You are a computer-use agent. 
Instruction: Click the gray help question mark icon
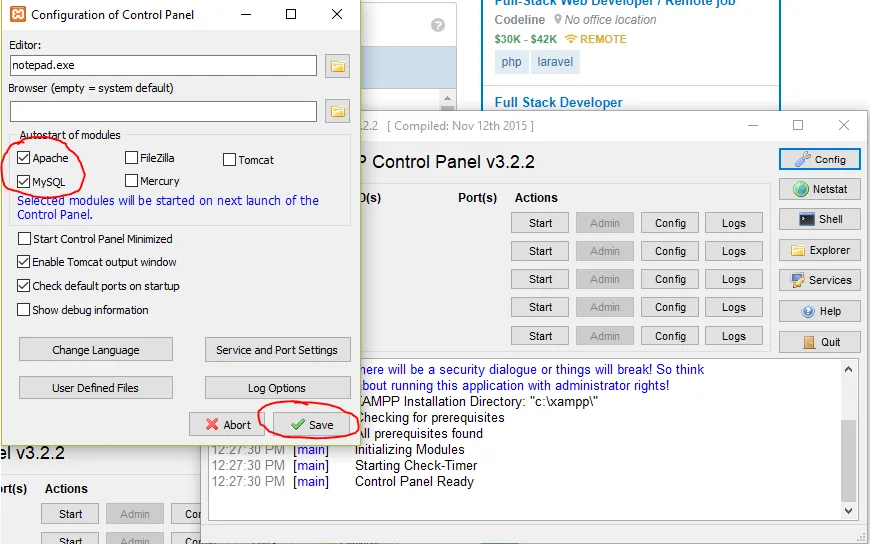tap(438, 25)
